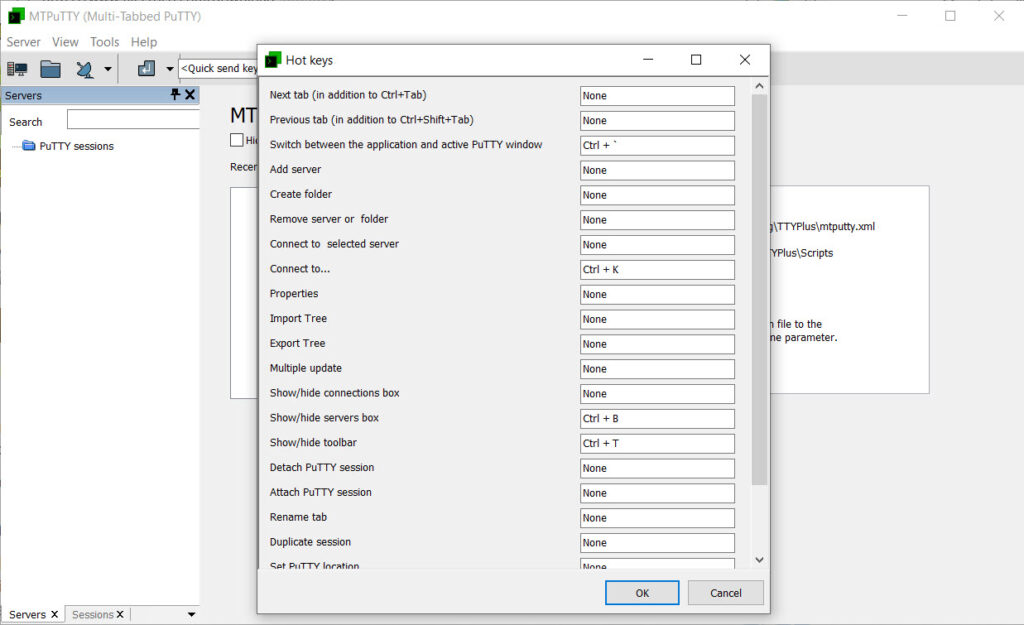Maximize the Hot keys dialog
This screenshot has height=625, width=1024.
[x=696, y=59]
